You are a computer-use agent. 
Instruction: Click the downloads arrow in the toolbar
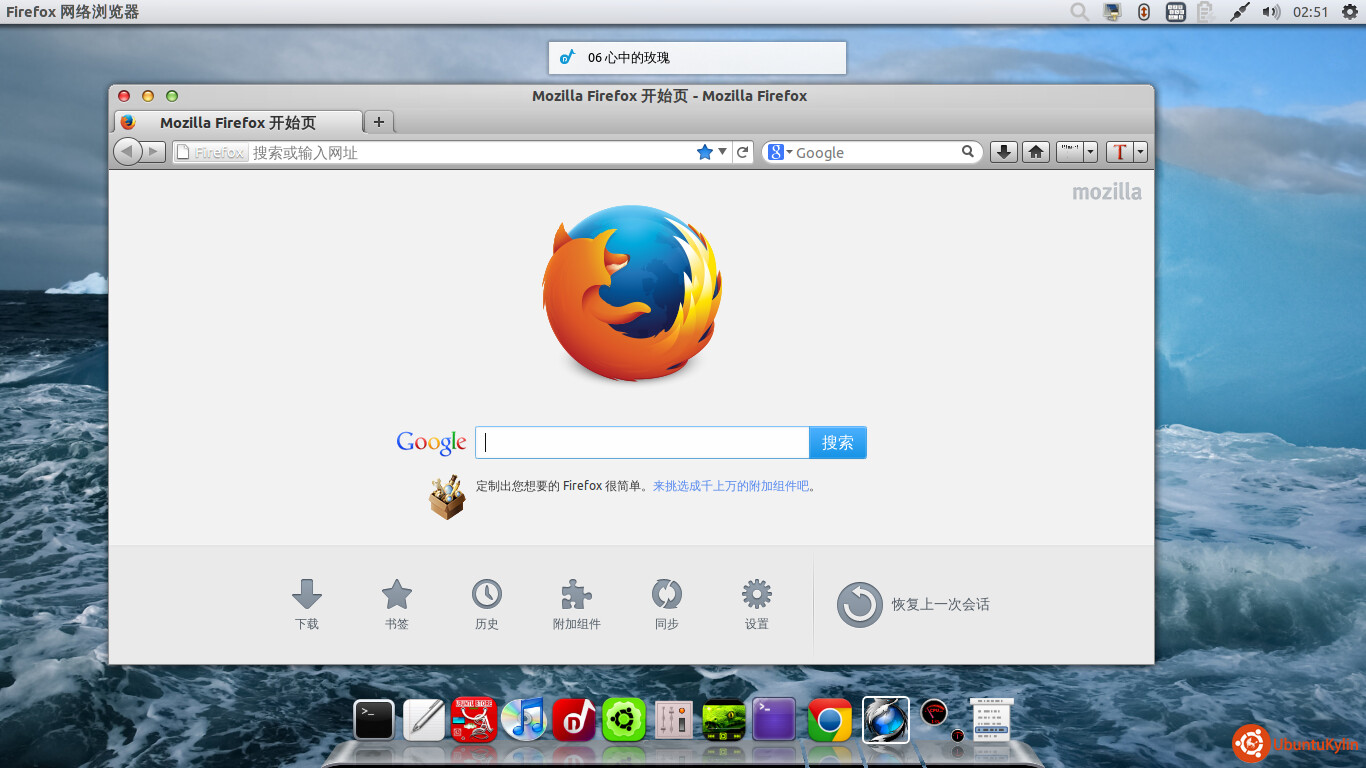coord(1004,152)
